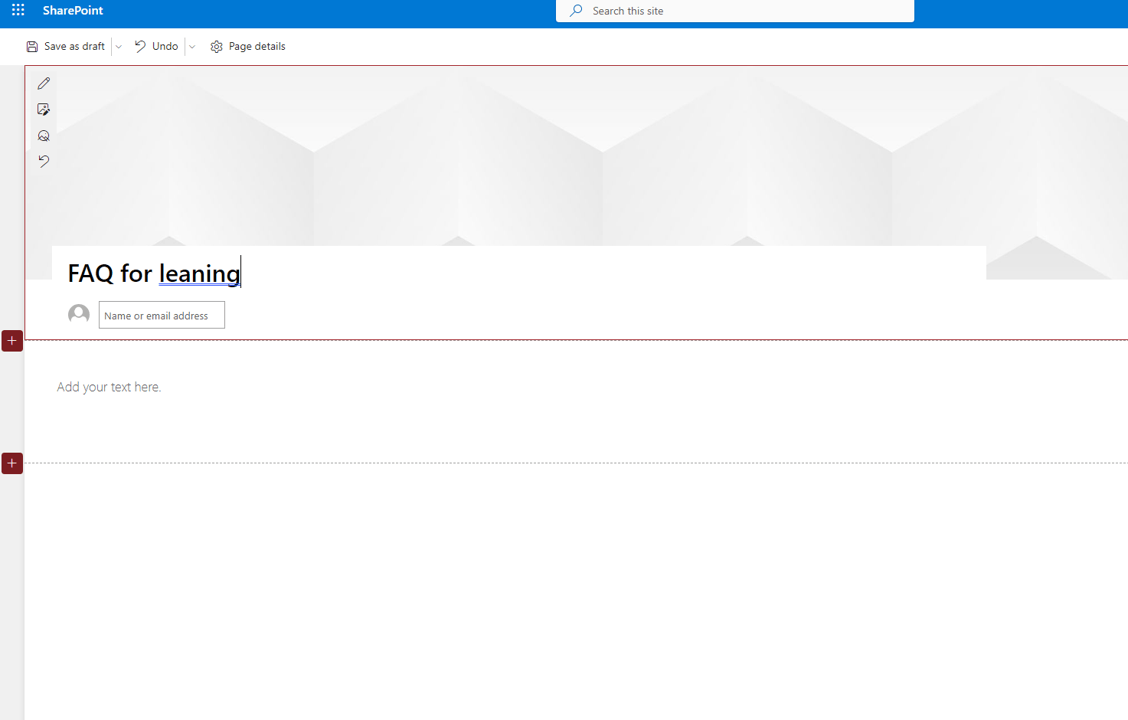Click the set focal point icon
1128x720 pixels.
coord(44,135)
